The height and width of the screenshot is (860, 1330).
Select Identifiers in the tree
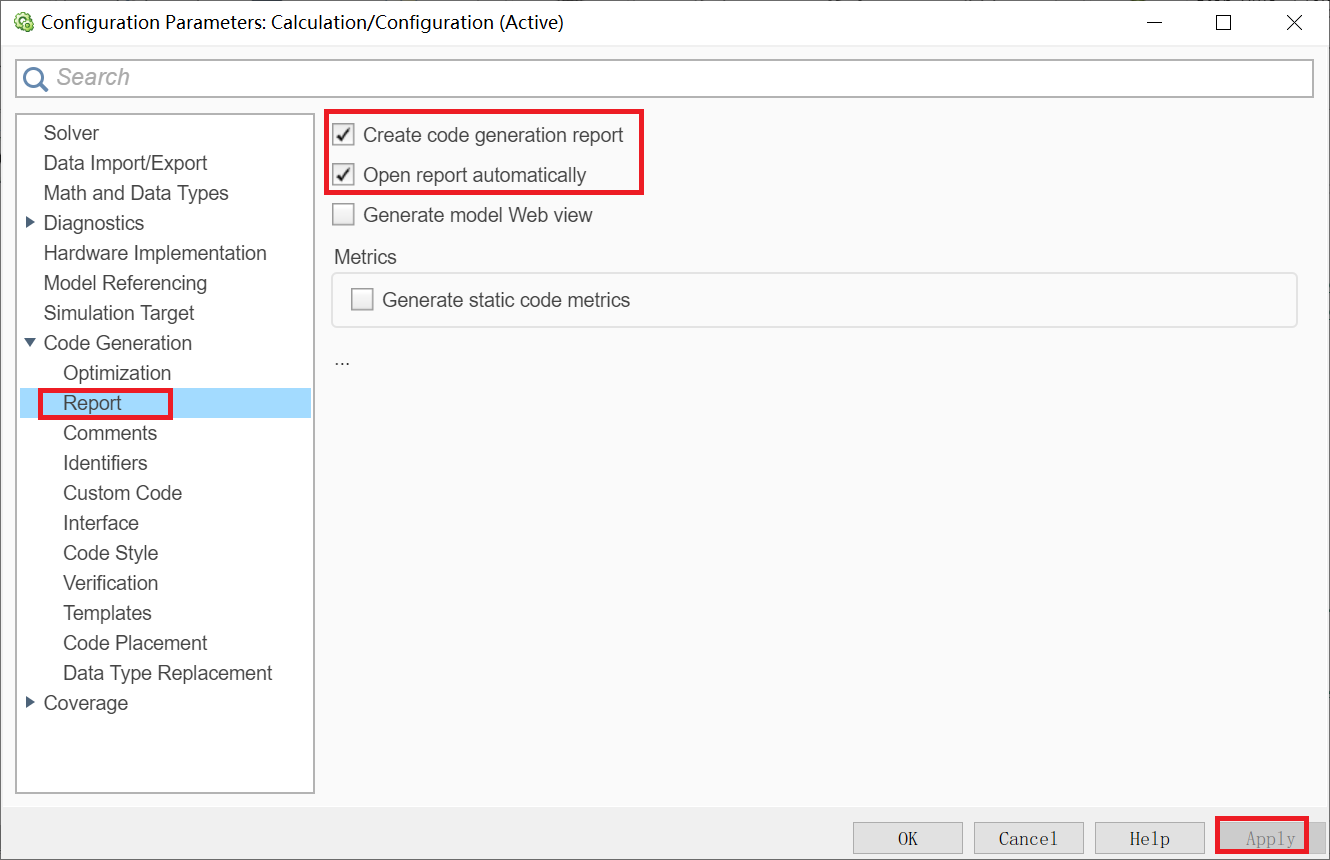click(105, 463)
